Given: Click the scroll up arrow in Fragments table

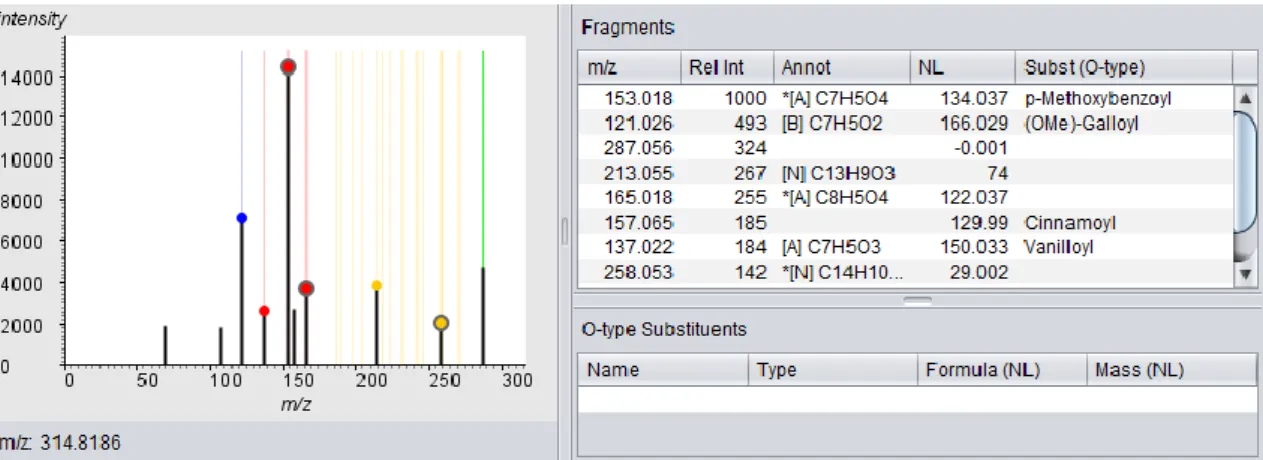Looking at the screenshot, I should (x=1245, y=98).
